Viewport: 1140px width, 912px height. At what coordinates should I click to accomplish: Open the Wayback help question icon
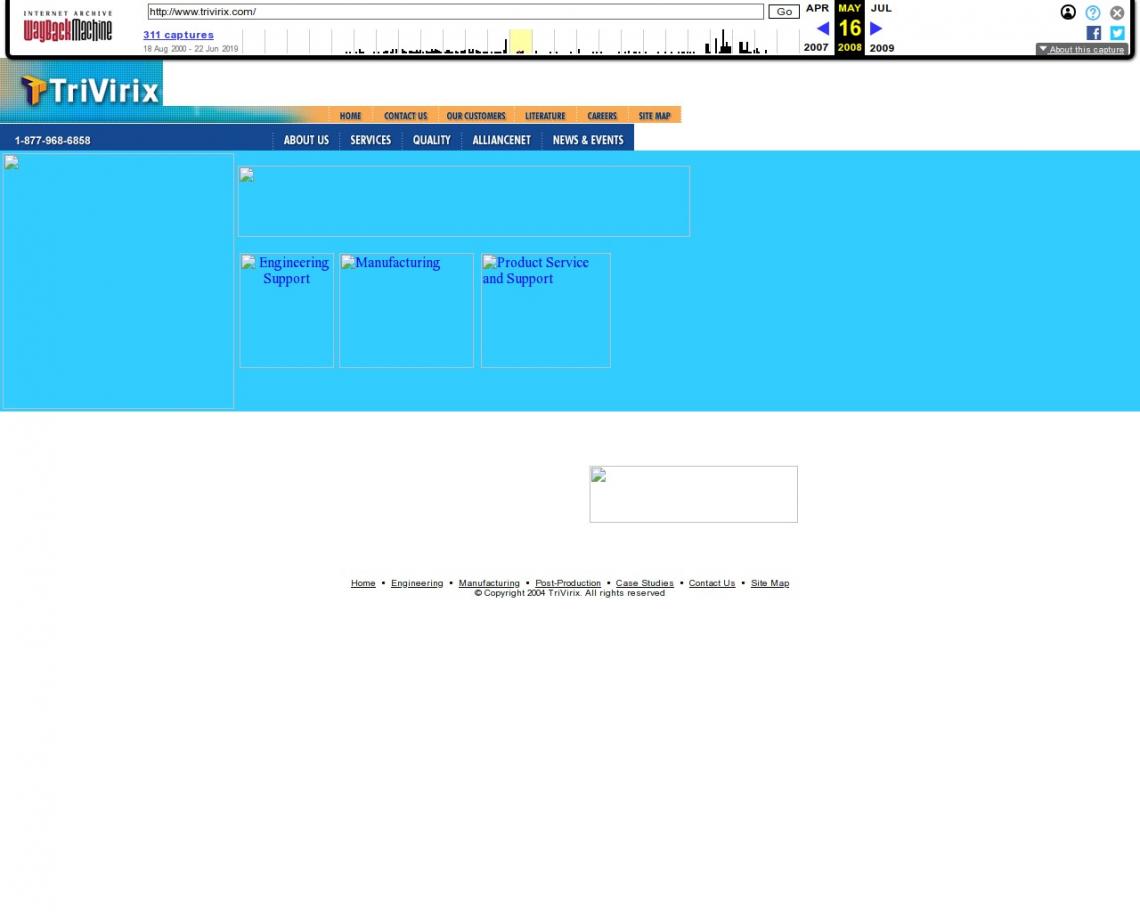click(1092, 12)
